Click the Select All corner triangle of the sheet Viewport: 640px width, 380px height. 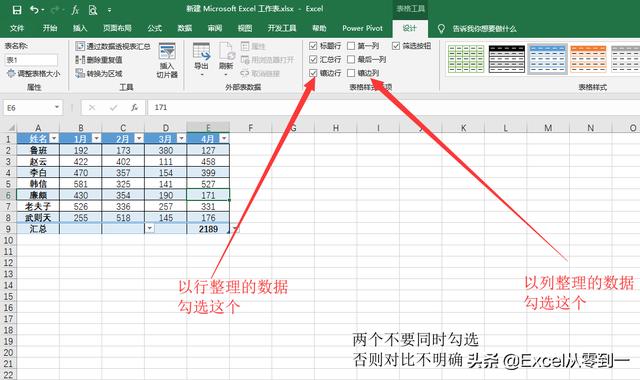point(12,128)
